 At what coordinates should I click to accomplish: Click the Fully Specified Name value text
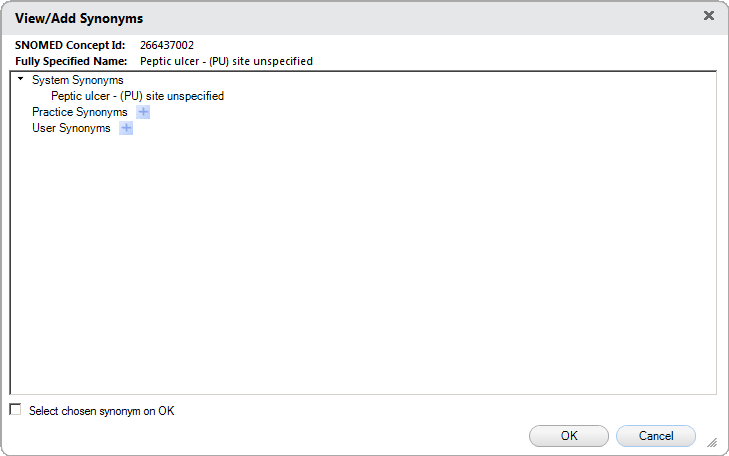coord(226,61)
